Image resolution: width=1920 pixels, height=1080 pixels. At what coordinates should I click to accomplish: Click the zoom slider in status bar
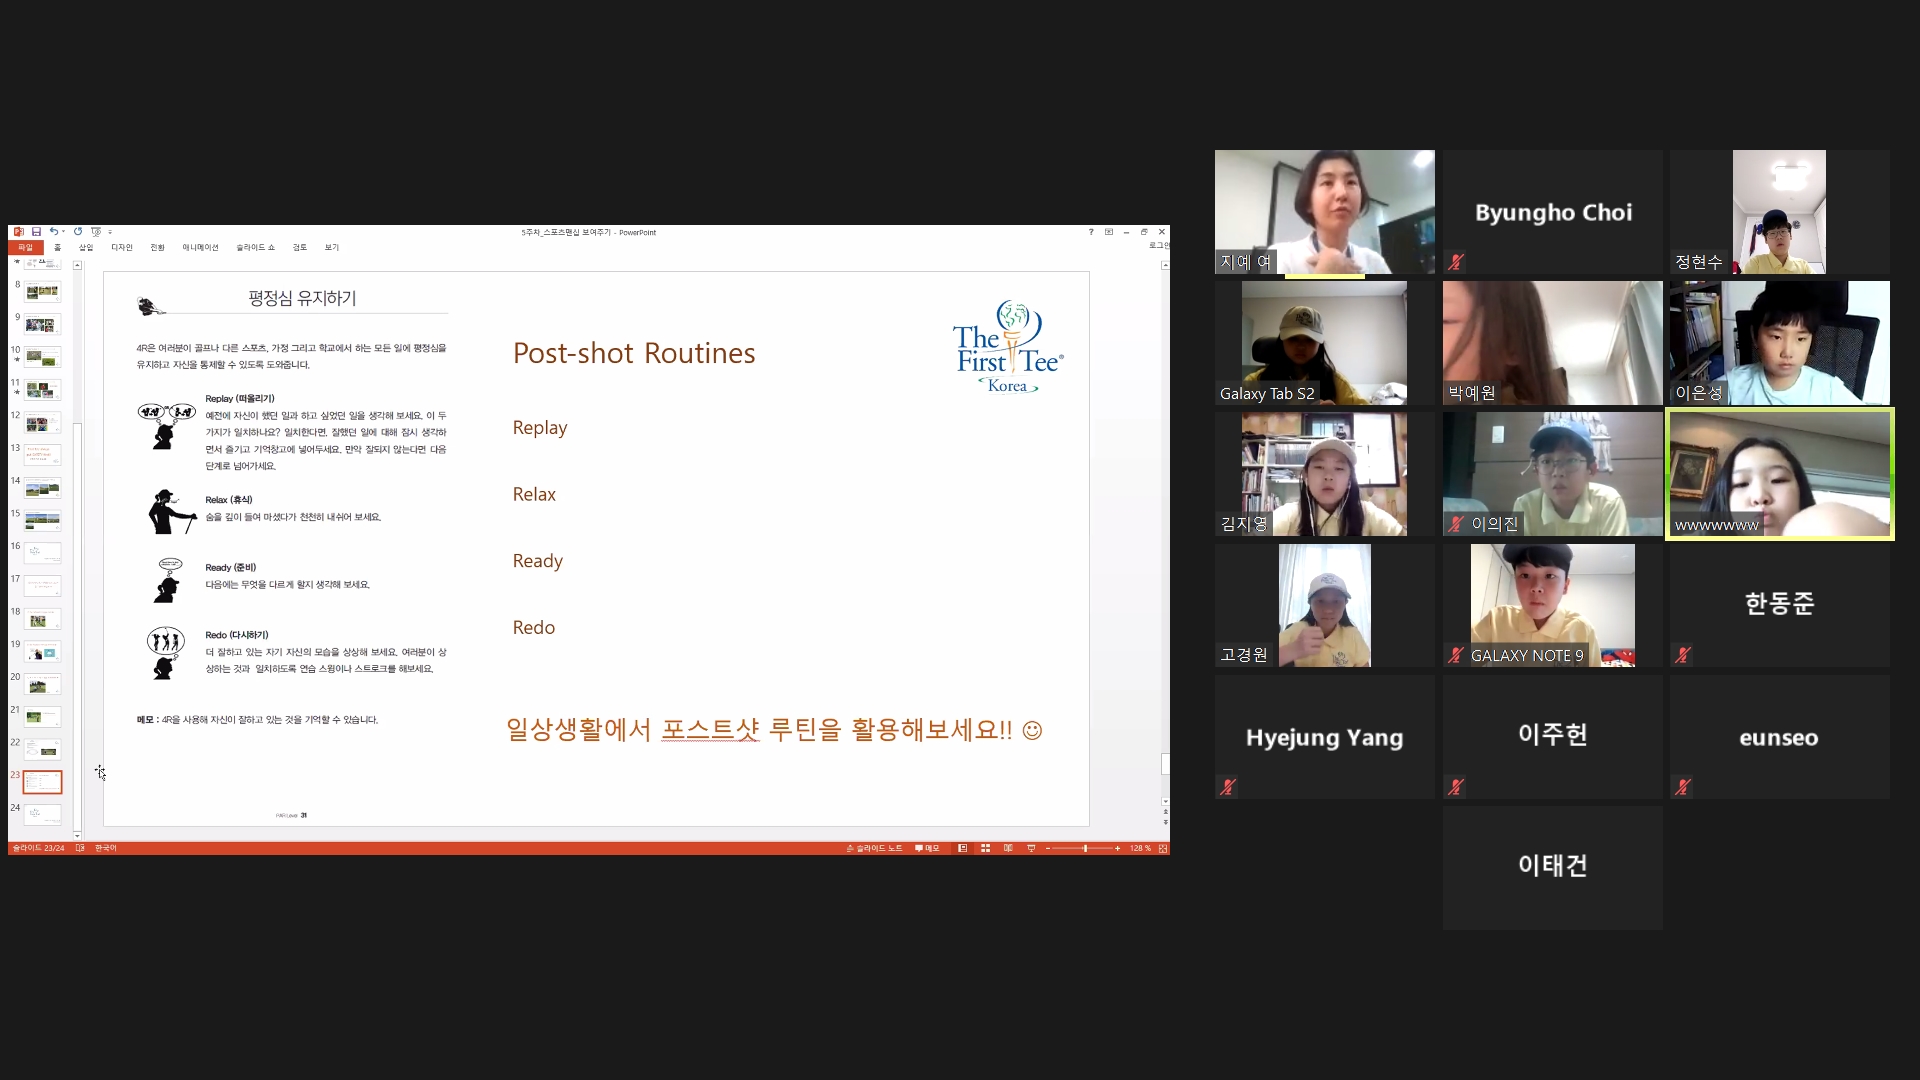(x=1085, y=848)
